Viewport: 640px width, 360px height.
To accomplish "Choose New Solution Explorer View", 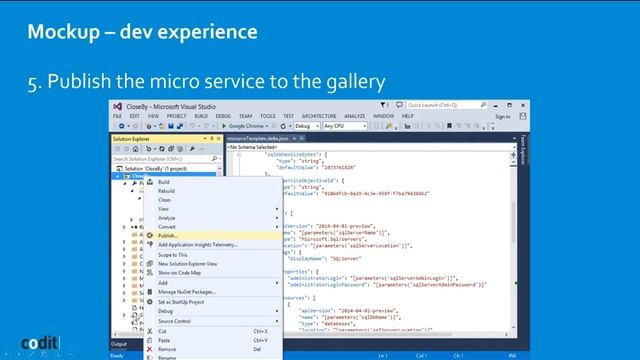I will 213,264.
